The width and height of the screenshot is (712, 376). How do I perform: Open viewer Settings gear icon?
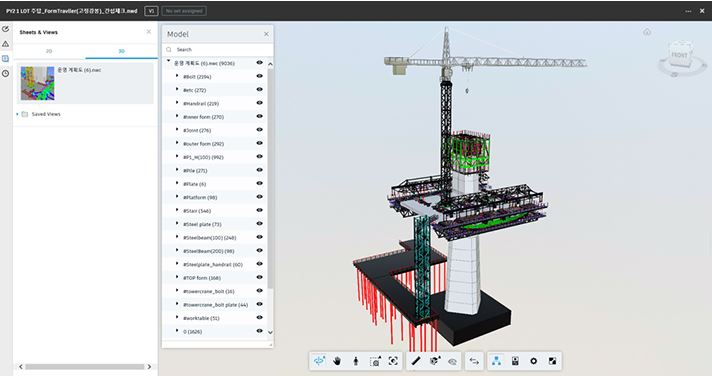coord(534,361)
